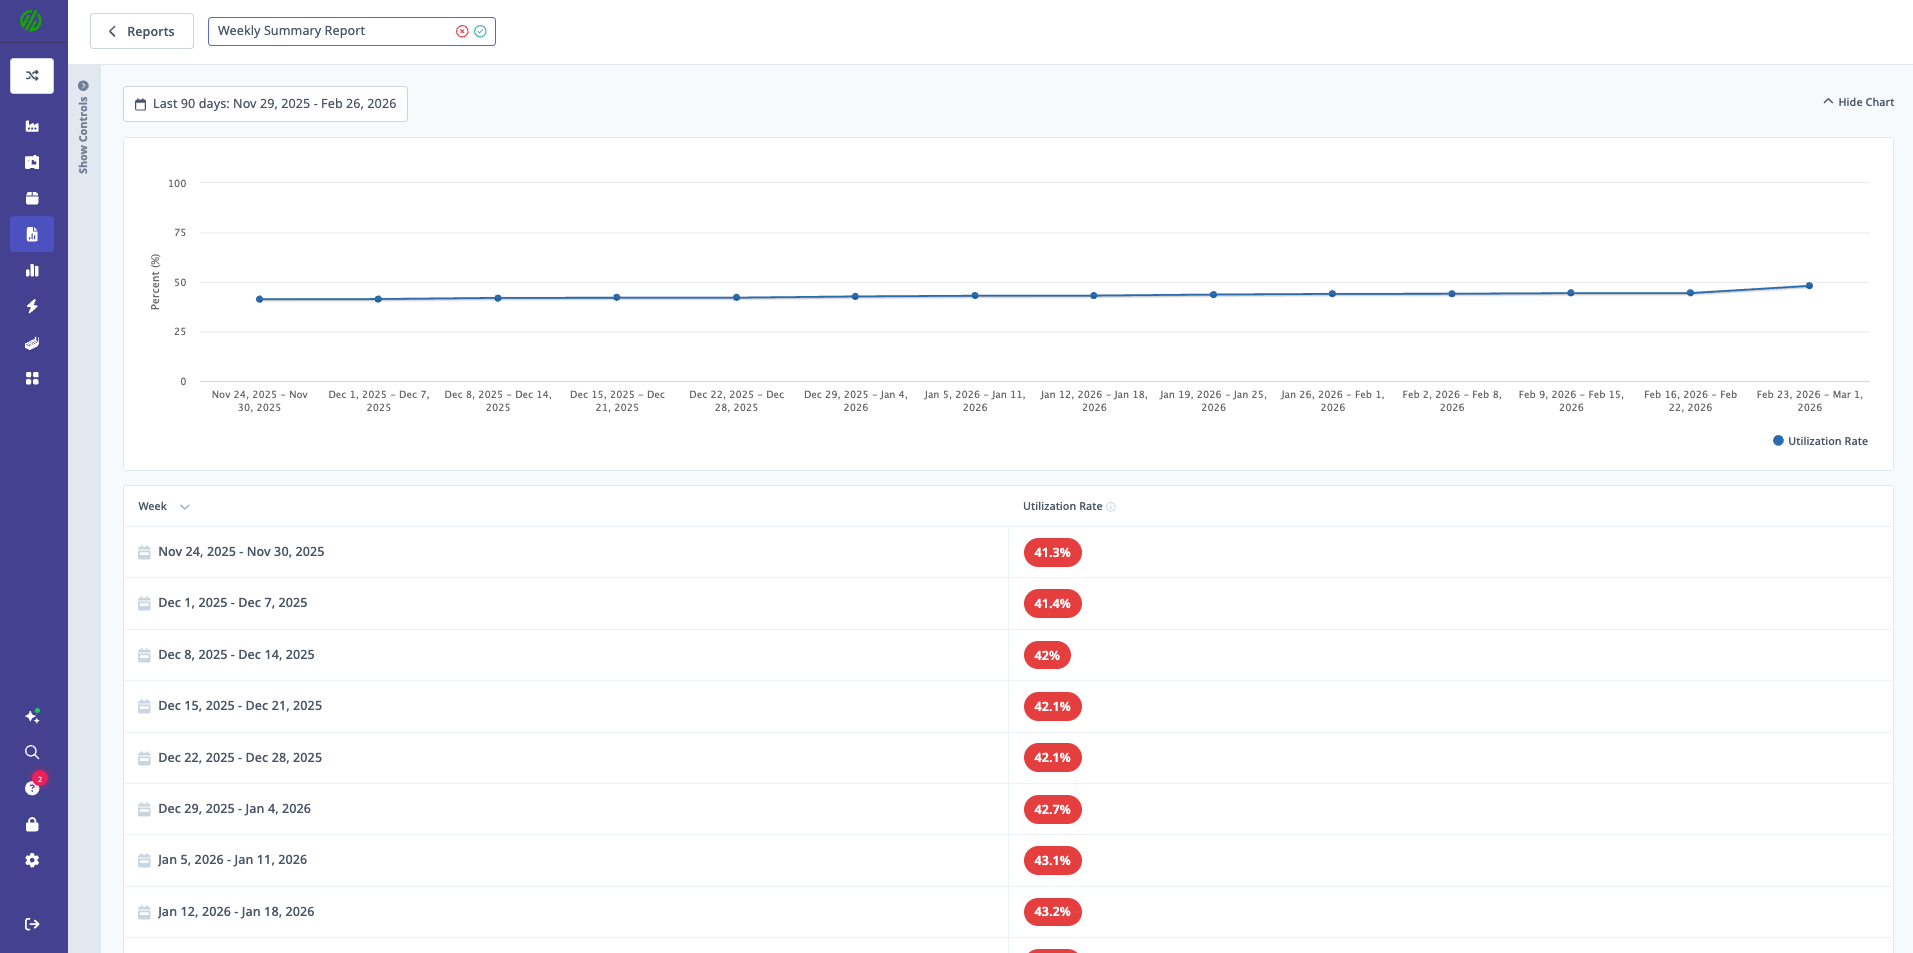Image resolution: width=1913 pixels, height=953 pixels.
Task: Click the magnifying glass search icon
Action: [32, 752]
